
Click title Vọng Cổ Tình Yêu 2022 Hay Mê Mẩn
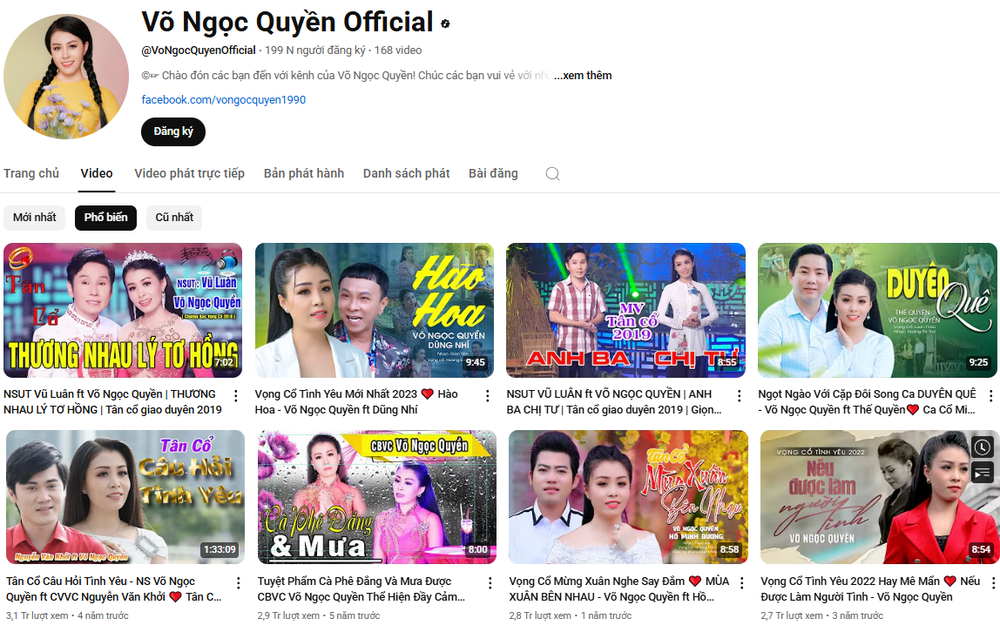[x=871, y=589]
